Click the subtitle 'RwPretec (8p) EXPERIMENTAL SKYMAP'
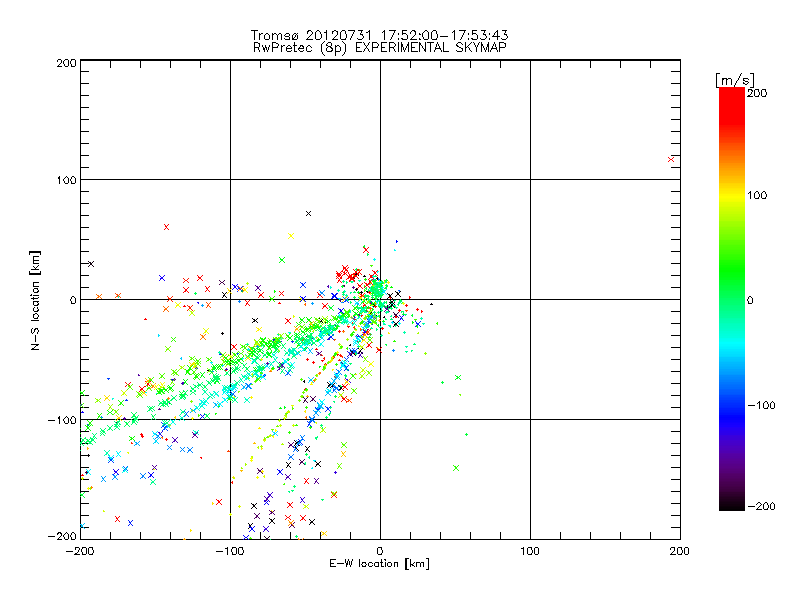 click(x=380, y=48)
